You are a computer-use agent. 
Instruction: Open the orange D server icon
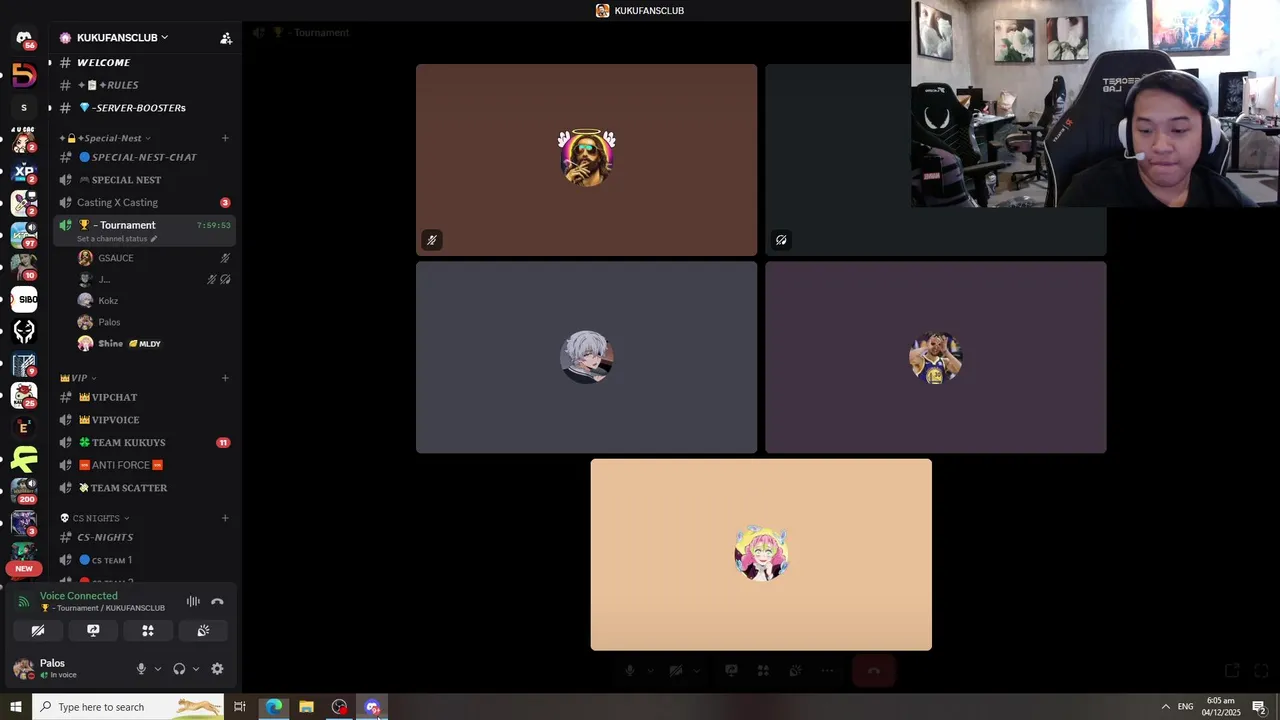[x=24, y=75]
